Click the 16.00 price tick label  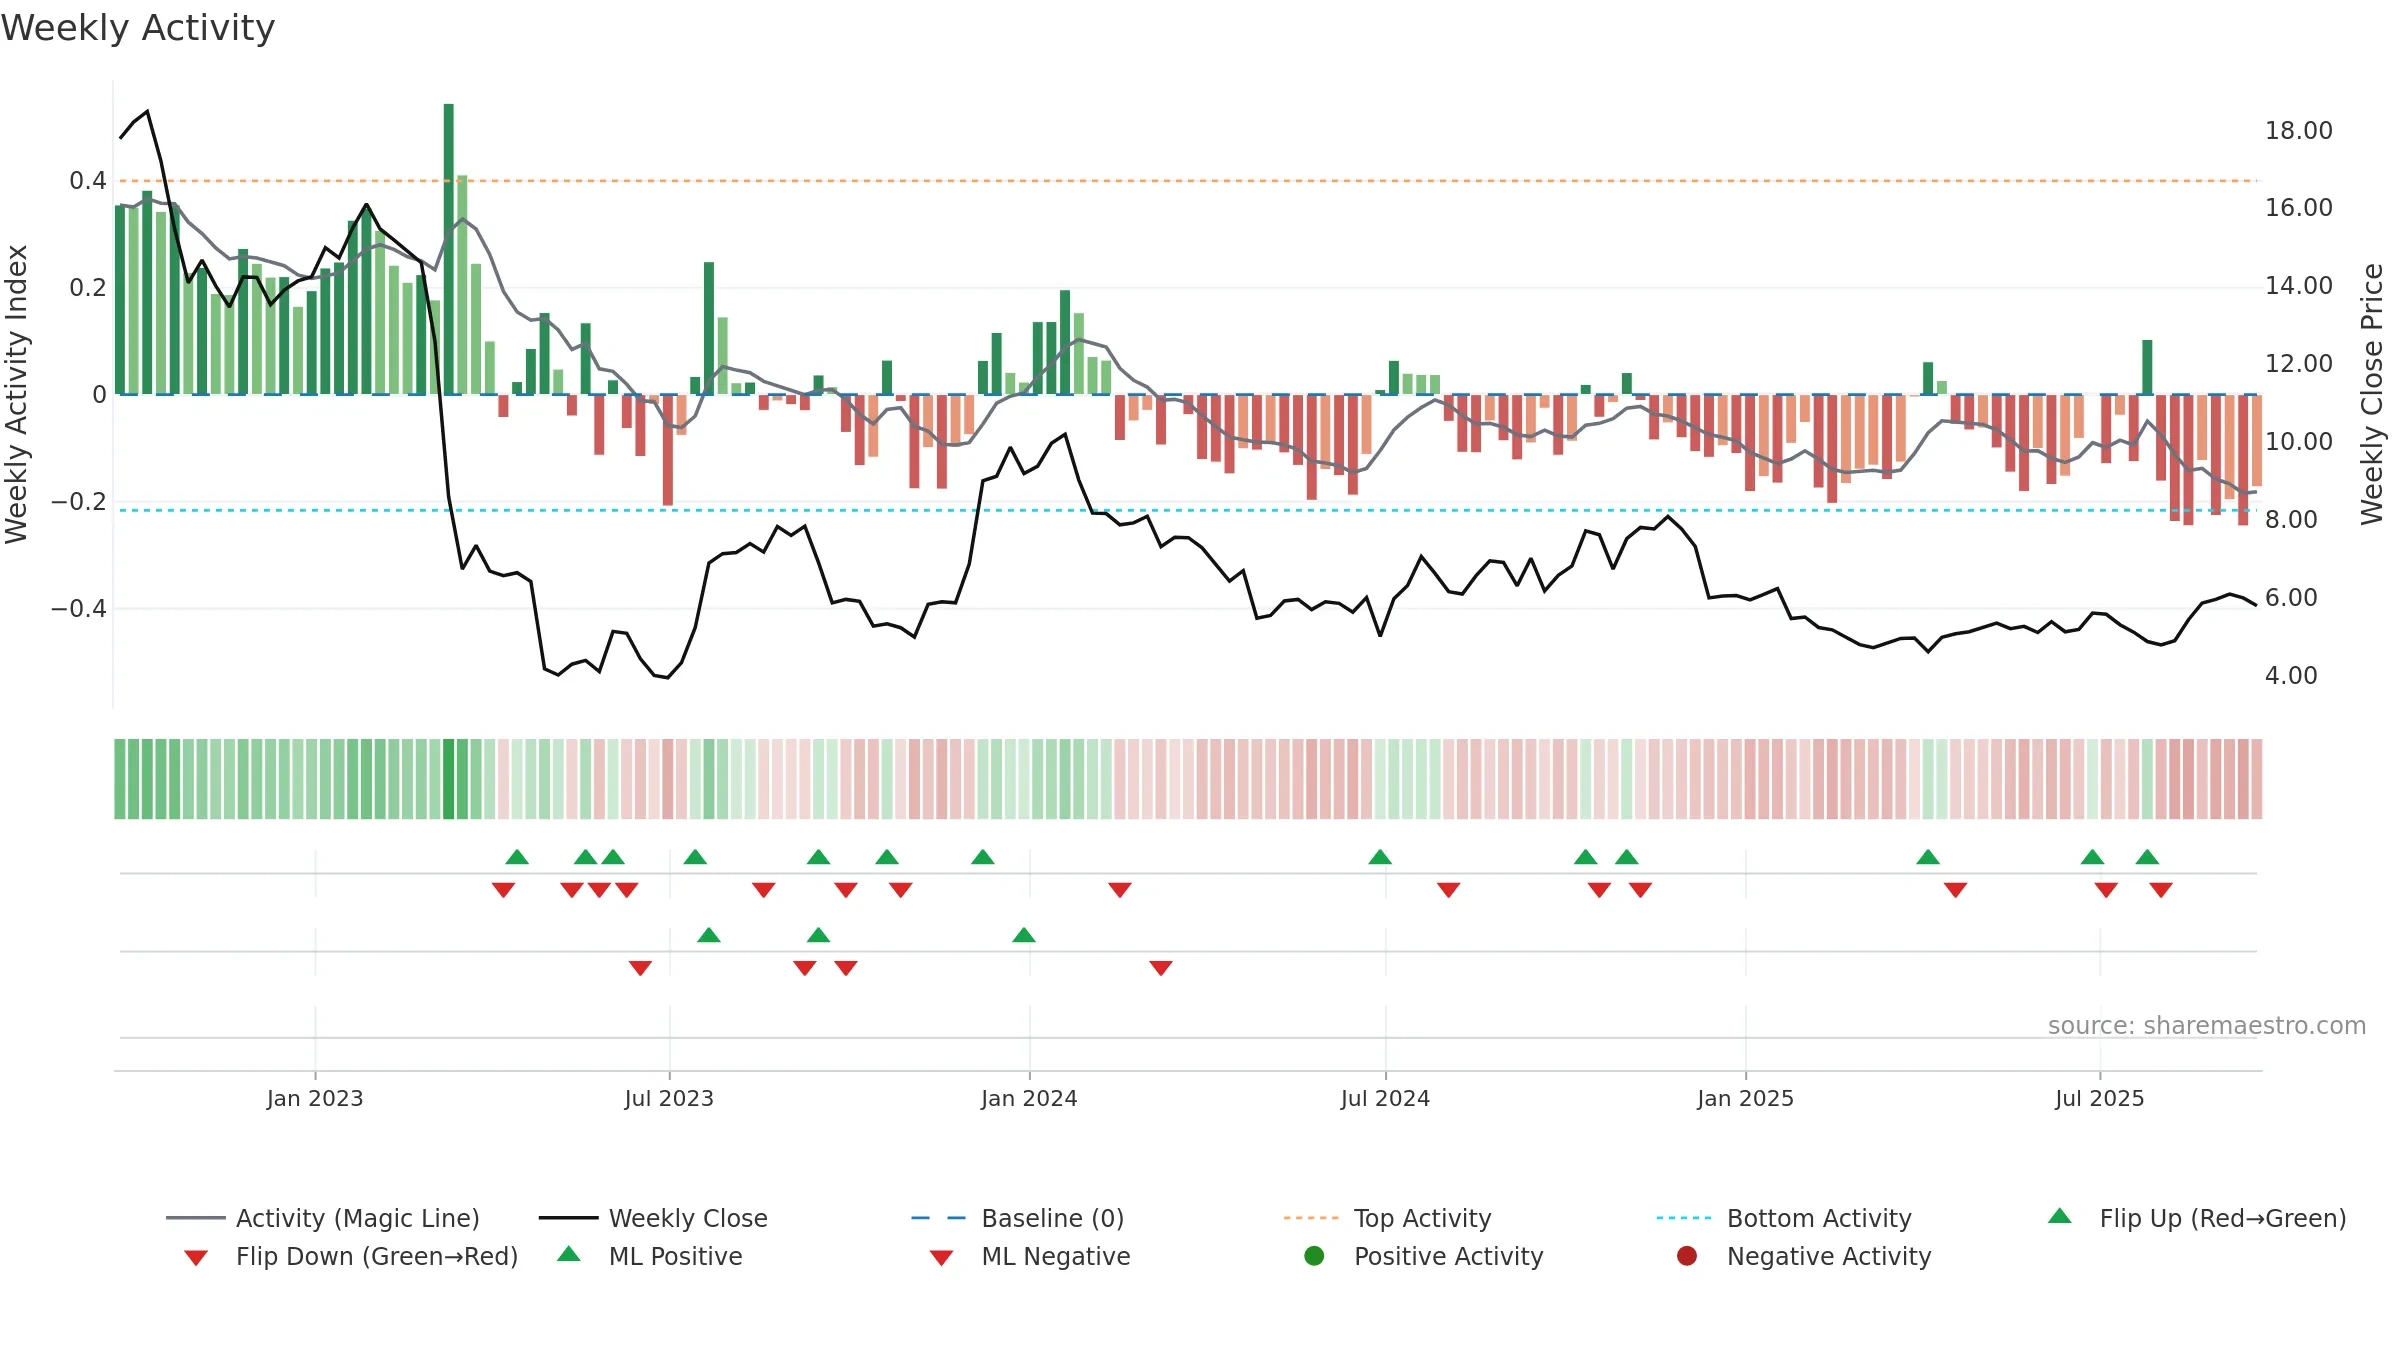point(2298,207)
